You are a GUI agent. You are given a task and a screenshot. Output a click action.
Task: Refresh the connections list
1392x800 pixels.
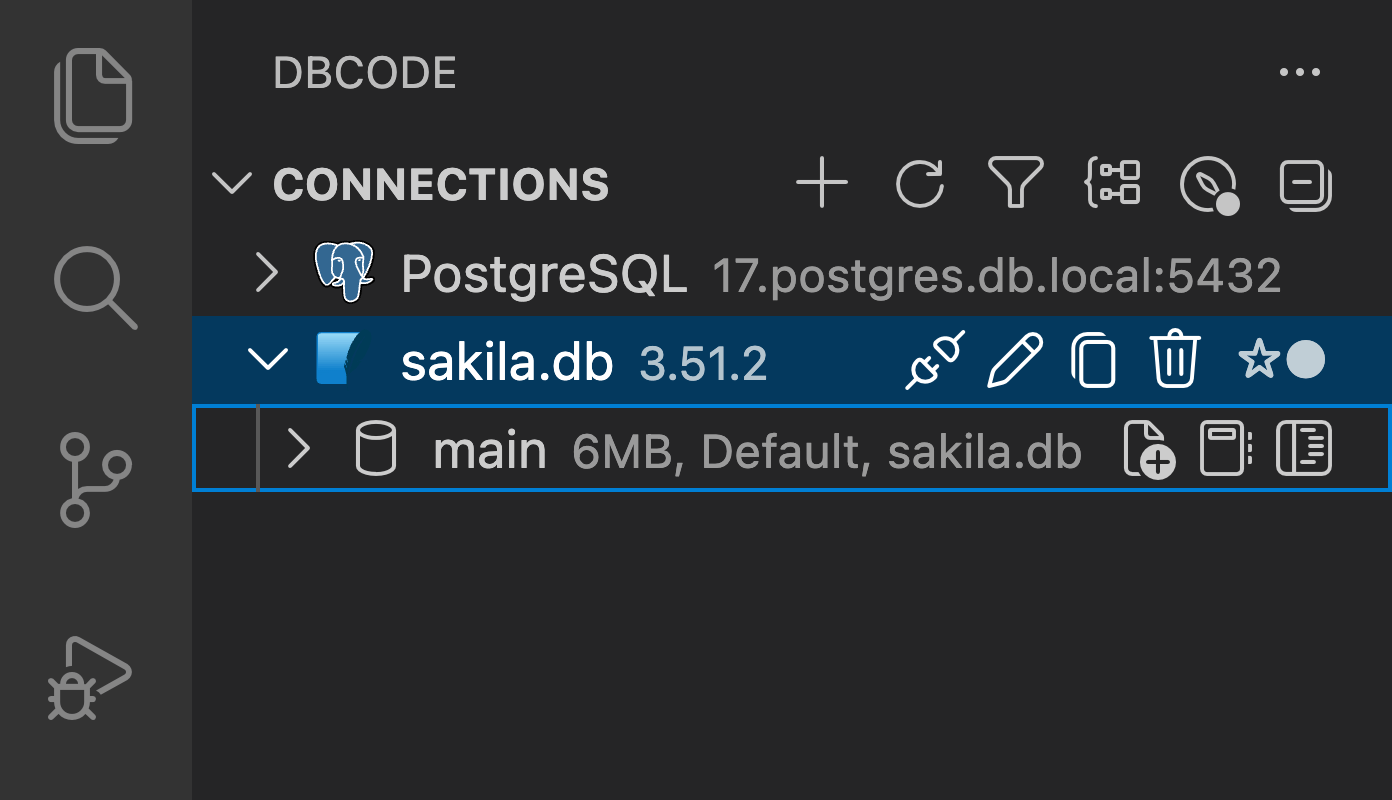[x=920, y=183]
